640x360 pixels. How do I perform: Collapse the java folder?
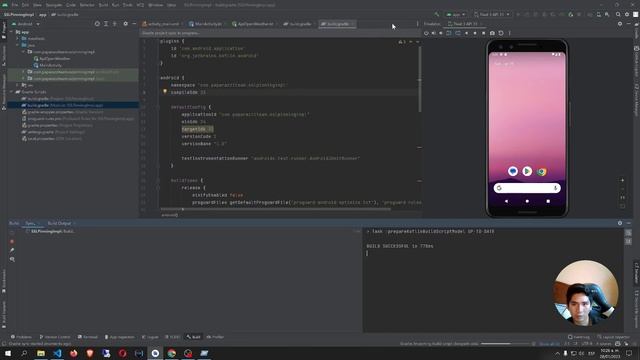click(x=18, y=45)
